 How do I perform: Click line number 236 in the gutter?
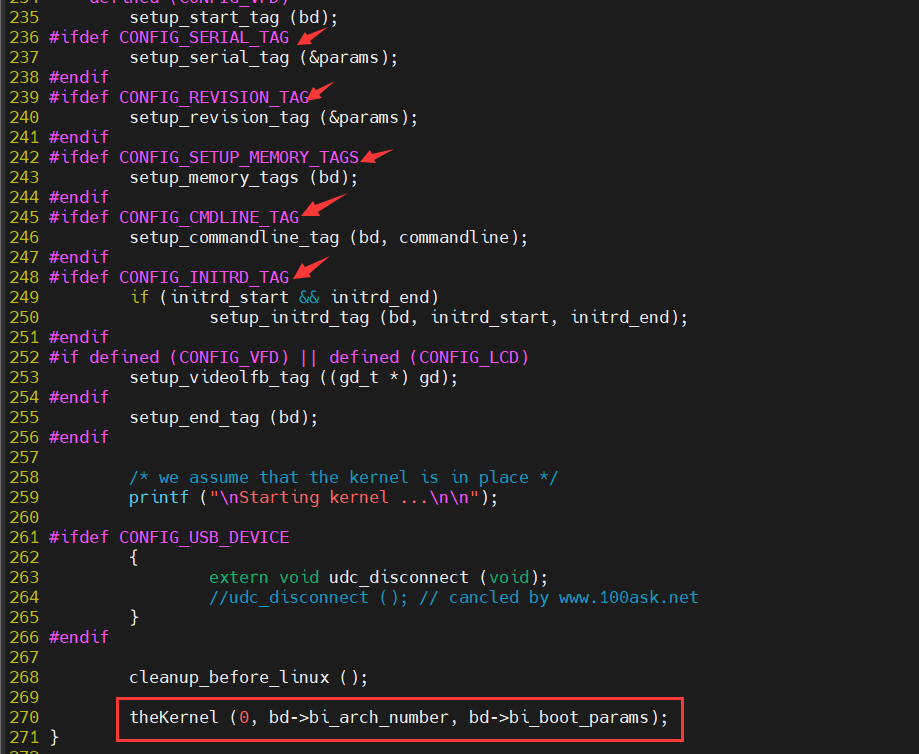[24, 37]
